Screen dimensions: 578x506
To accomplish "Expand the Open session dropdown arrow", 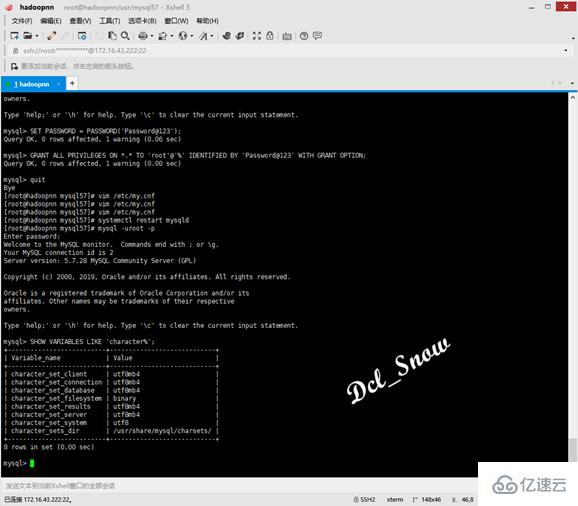I will [36, 36].
